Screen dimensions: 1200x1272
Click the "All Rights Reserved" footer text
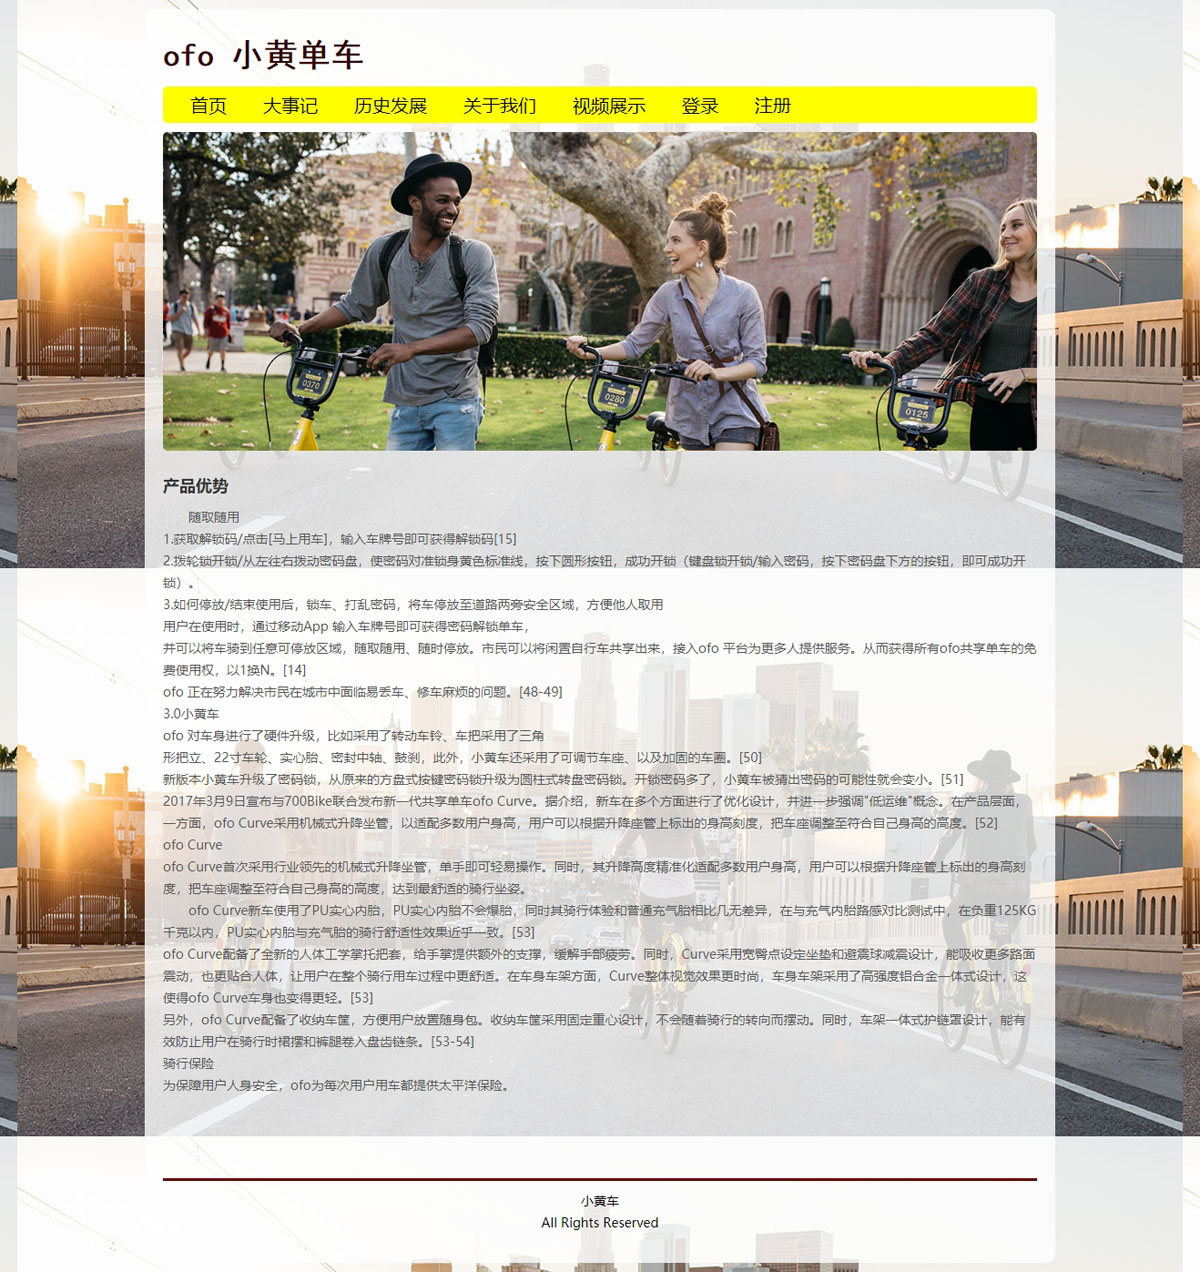click(600, 1223)
